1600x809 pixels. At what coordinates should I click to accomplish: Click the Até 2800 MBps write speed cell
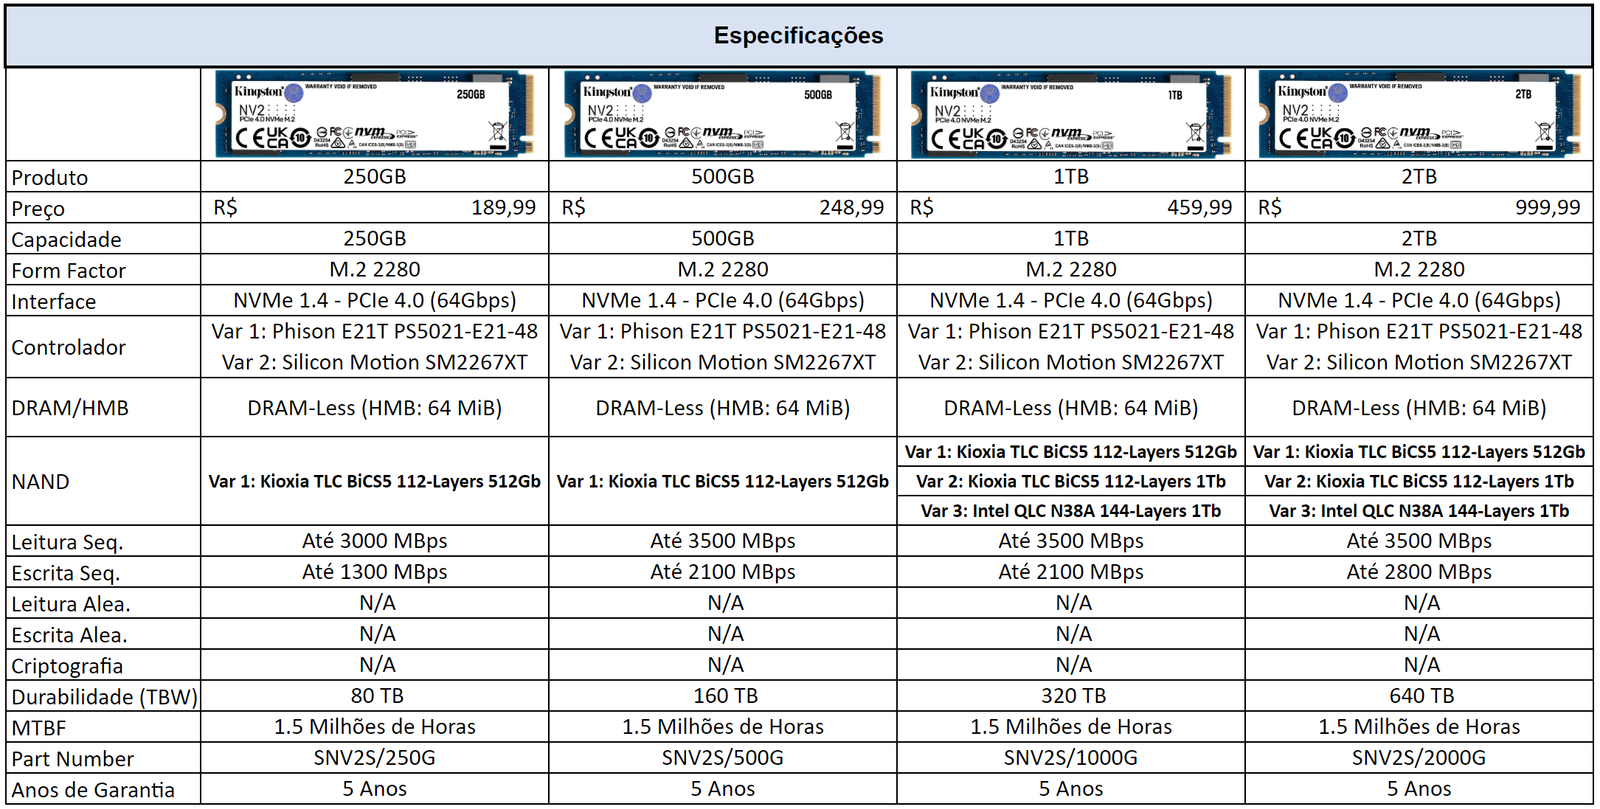1419,572
